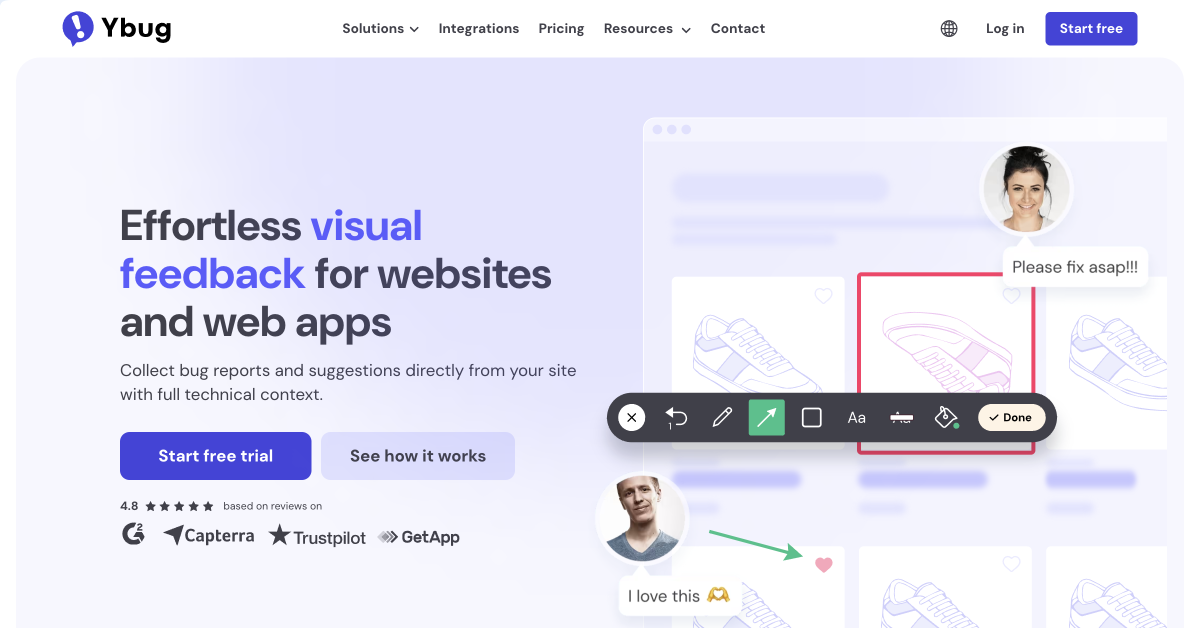The height and width of the screenshot is (628, 1200).
Task: Open the language globe selector
Action: tap(949, 29)
